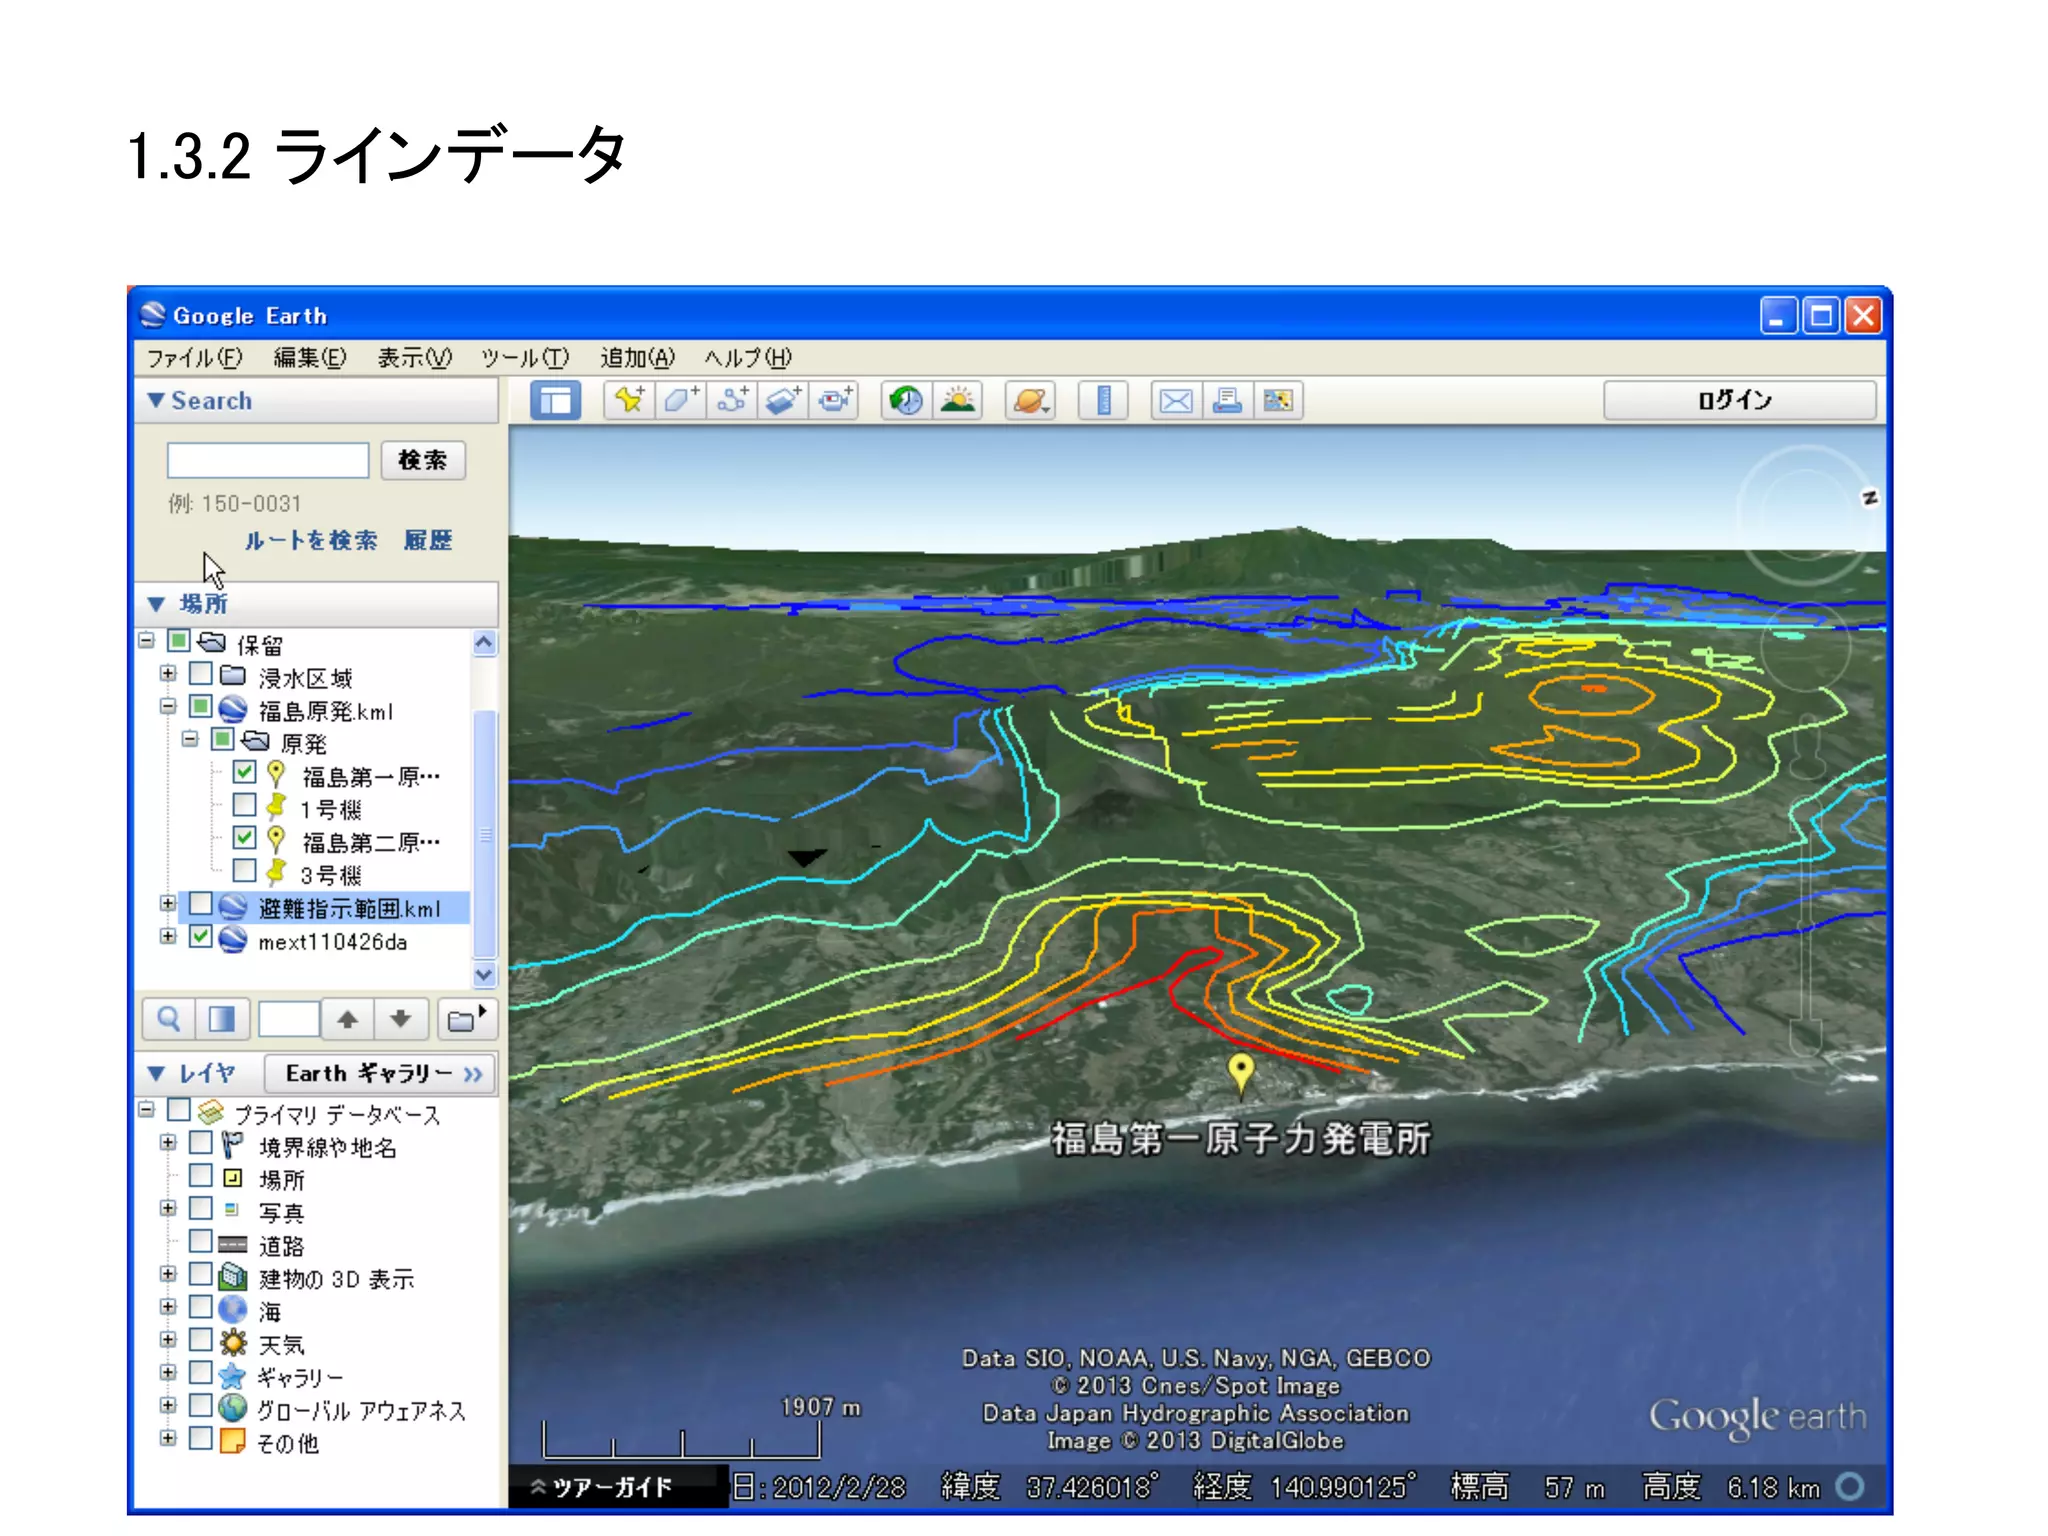
Task: Click the 検索 search button
Action: pyautogui.click(x=423, y=460)
